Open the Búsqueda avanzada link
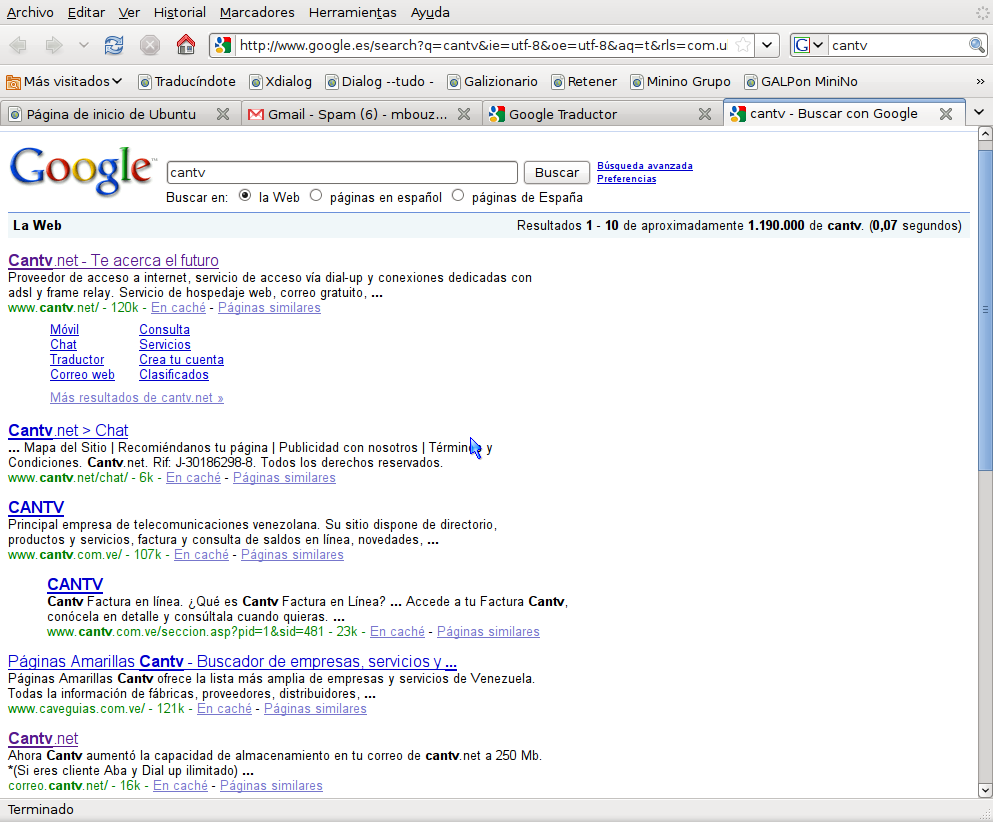 pyautogui.click(x=645, y=166)
